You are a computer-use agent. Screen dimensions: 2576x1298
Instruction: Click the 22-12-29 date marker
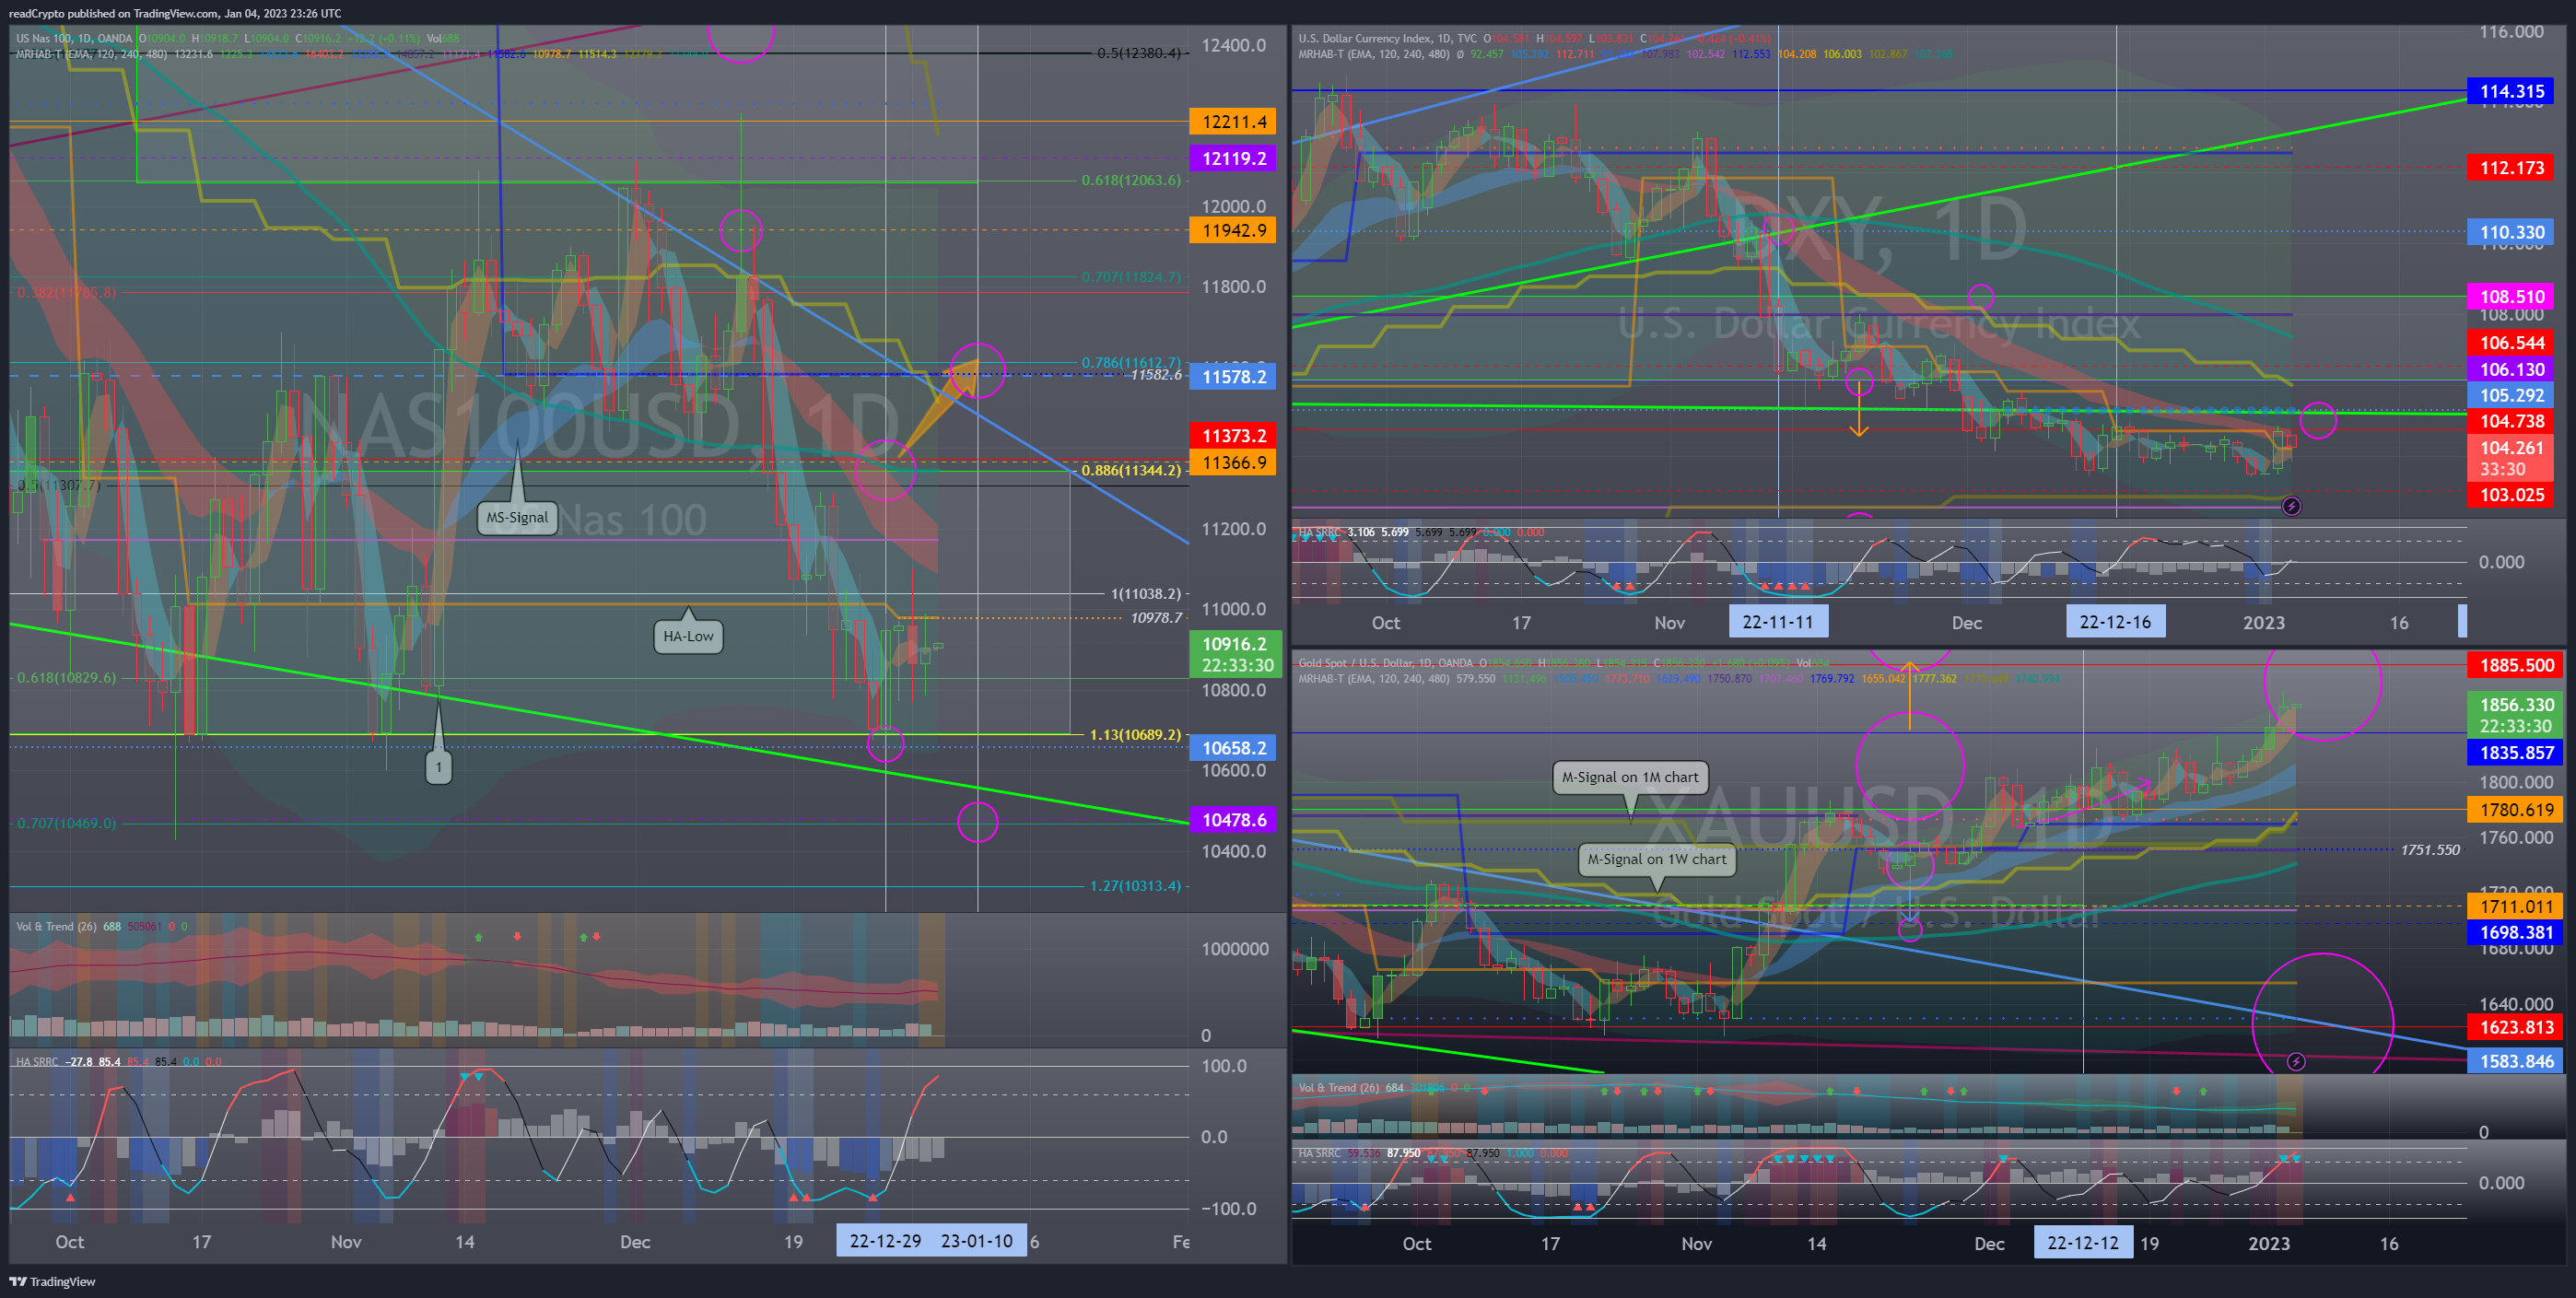pos(884,1241)
